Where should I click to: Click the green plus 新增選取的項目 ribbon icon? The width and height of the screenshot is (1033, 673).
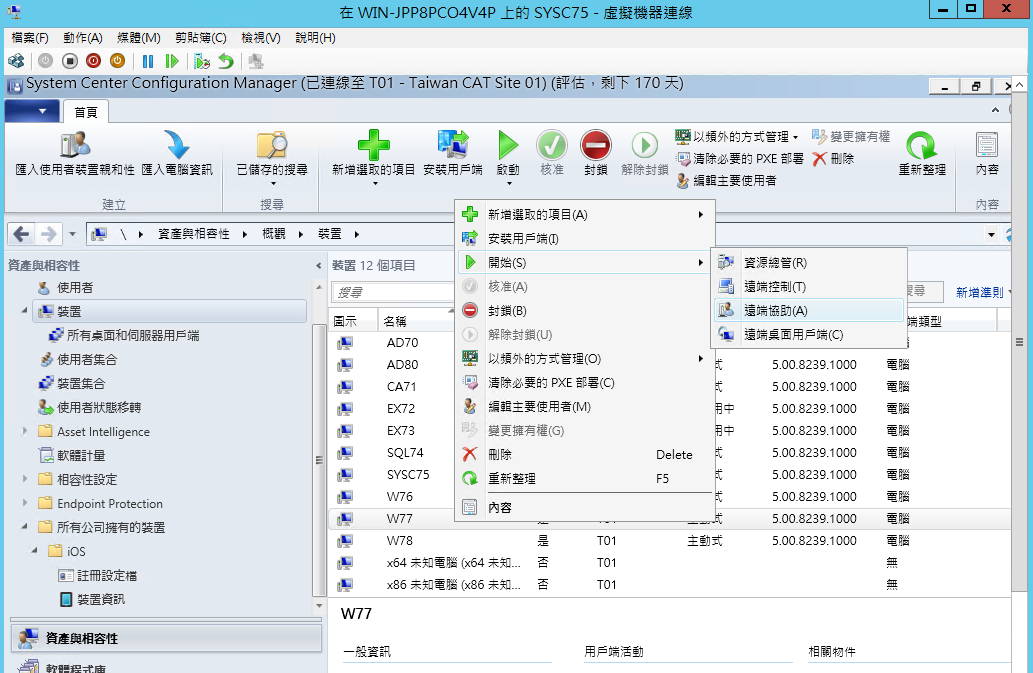coord(374,144)
